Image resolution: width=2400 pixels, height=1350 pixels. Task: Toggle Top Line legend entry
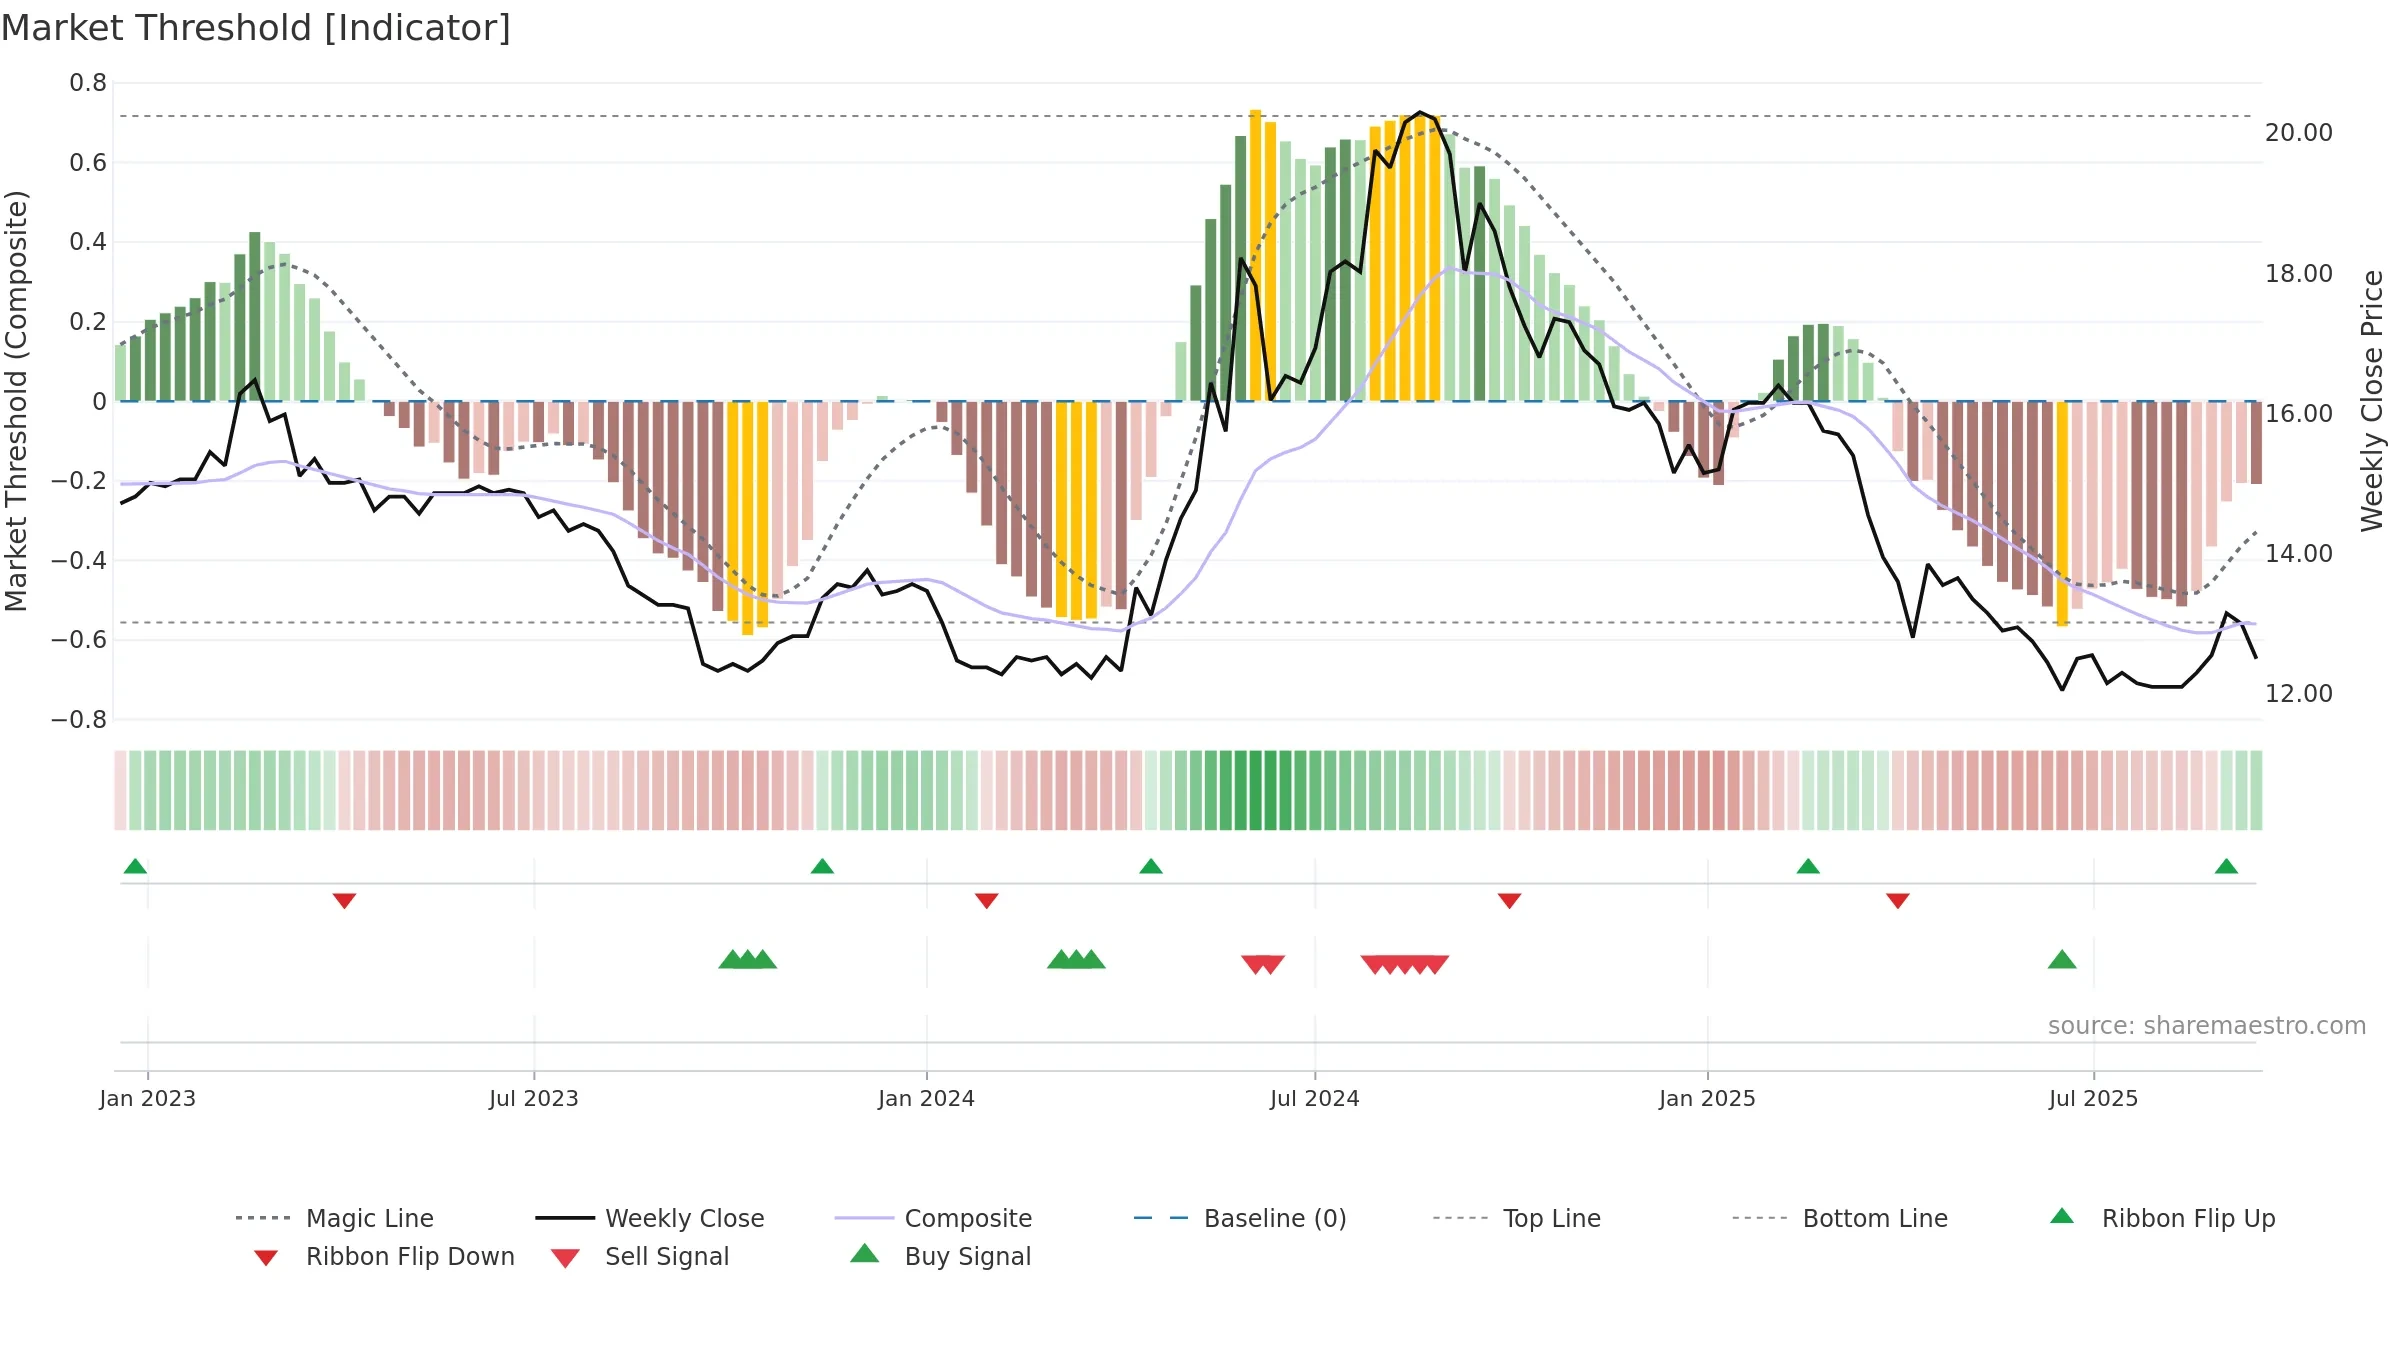click(x=1516, y=1218)
